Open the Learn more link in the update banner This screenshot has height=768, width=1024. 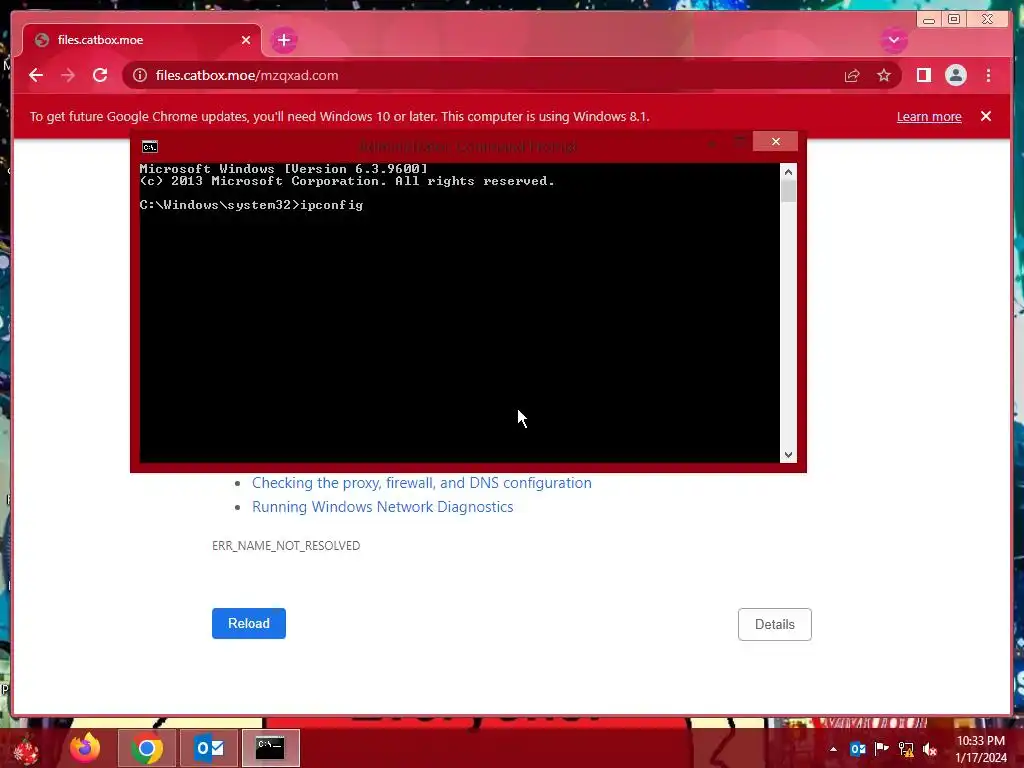tap(929, 116)
